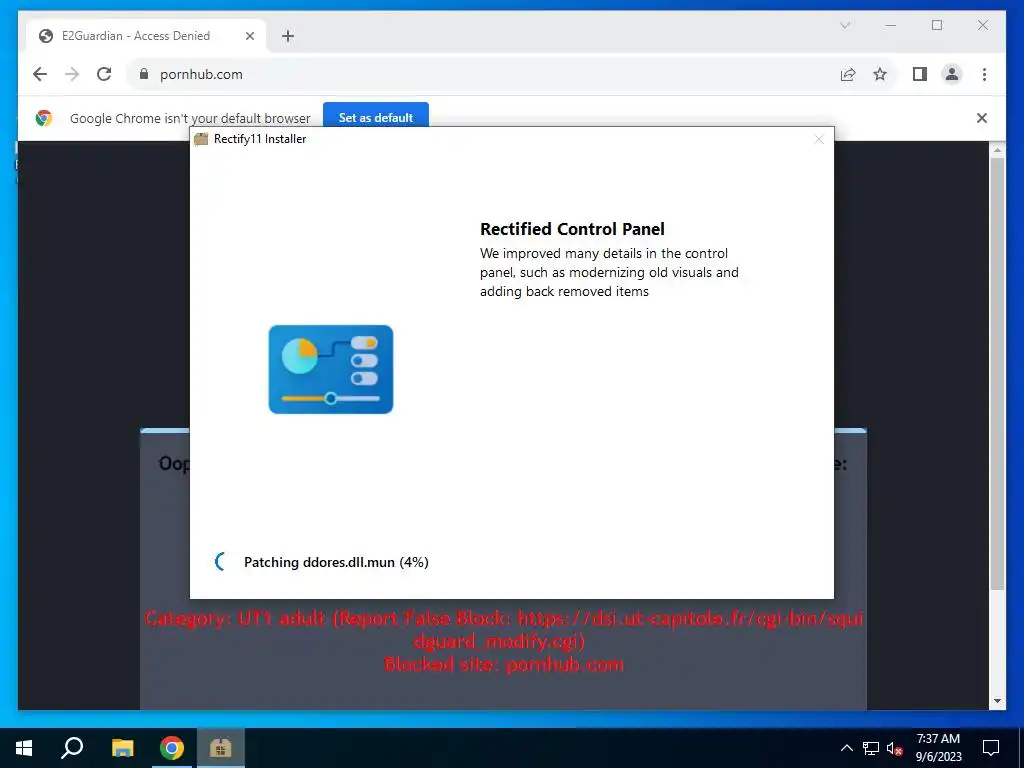This screenshot has width=1024, height=768.
Task: Share this page using the share icon
Action: tap(848, 74)
